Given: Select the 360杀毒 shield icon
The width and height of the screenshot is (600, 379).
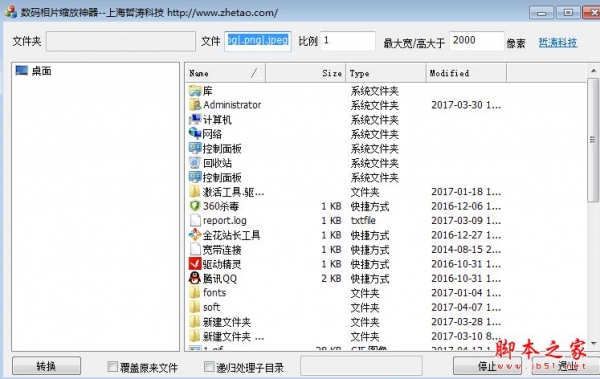Looking at the screenshot, I should pyautogui.click(x=195, y=206).
